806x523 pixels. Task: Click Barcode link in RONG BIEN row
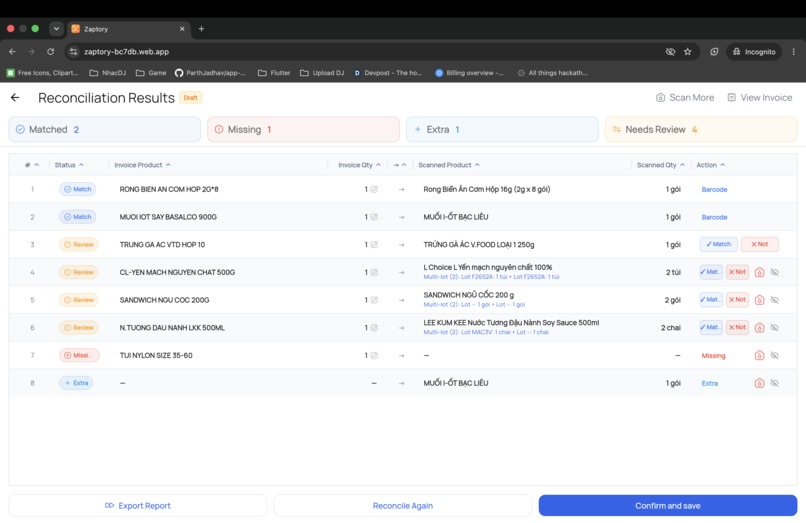point(714,189)
